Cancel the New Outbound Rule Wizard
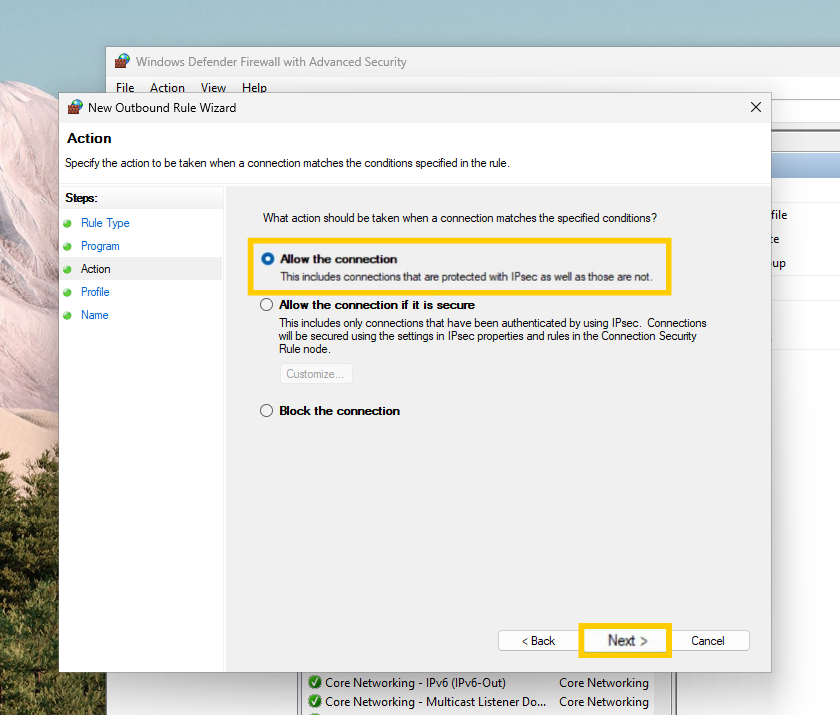840x715 pixels. click(x=708, y=641)
